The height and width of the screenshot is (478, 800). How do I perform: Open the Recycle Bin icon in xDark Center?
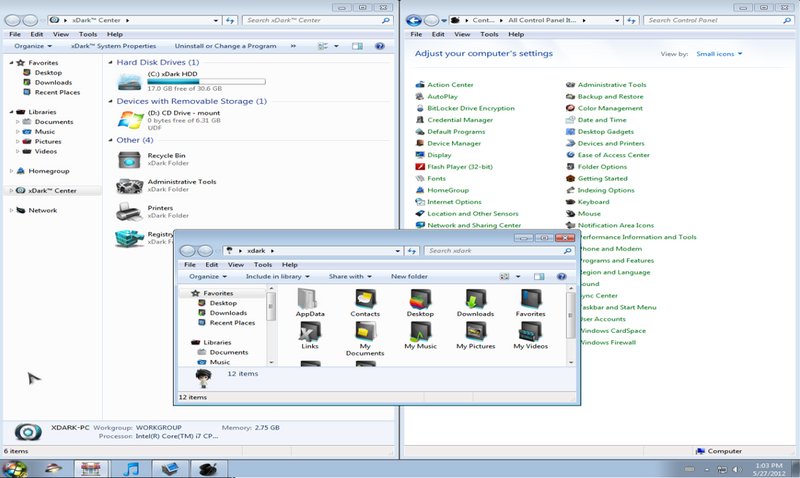pyautogui.click(x=129, y=160)
